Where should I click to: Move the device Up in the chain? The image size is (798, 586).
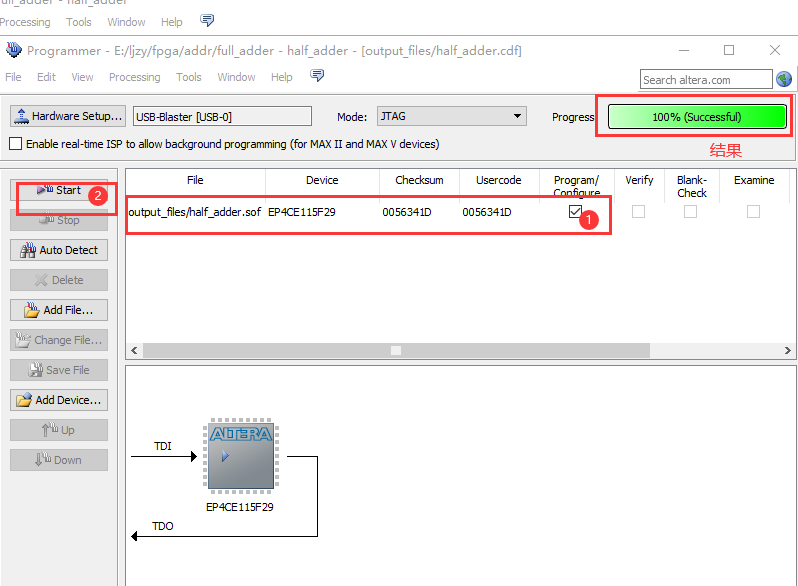coord(59,430)
